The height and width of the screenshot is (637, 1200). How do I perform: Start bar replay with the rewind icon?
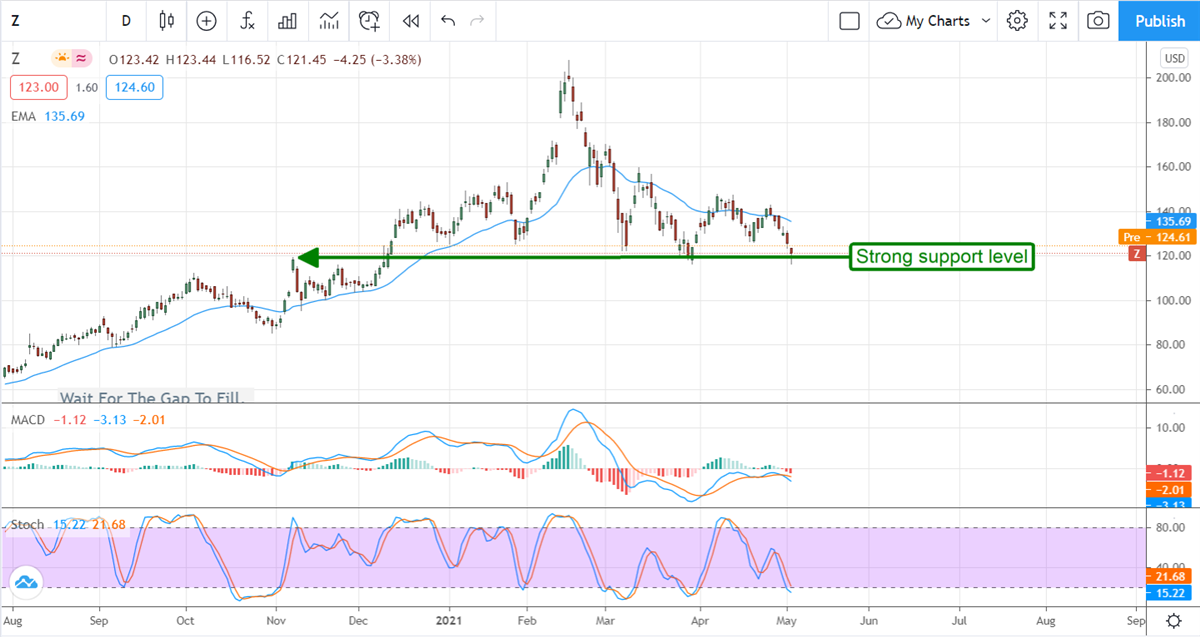[410, 20]
